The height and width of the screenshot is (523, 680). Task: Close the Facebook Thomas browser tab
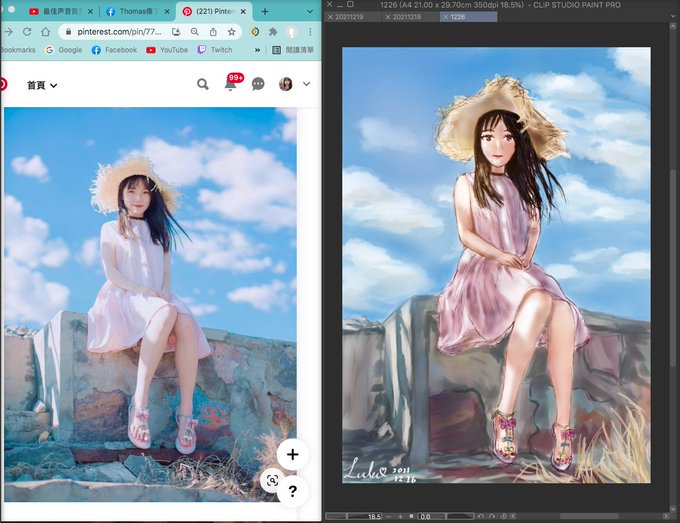167,12
